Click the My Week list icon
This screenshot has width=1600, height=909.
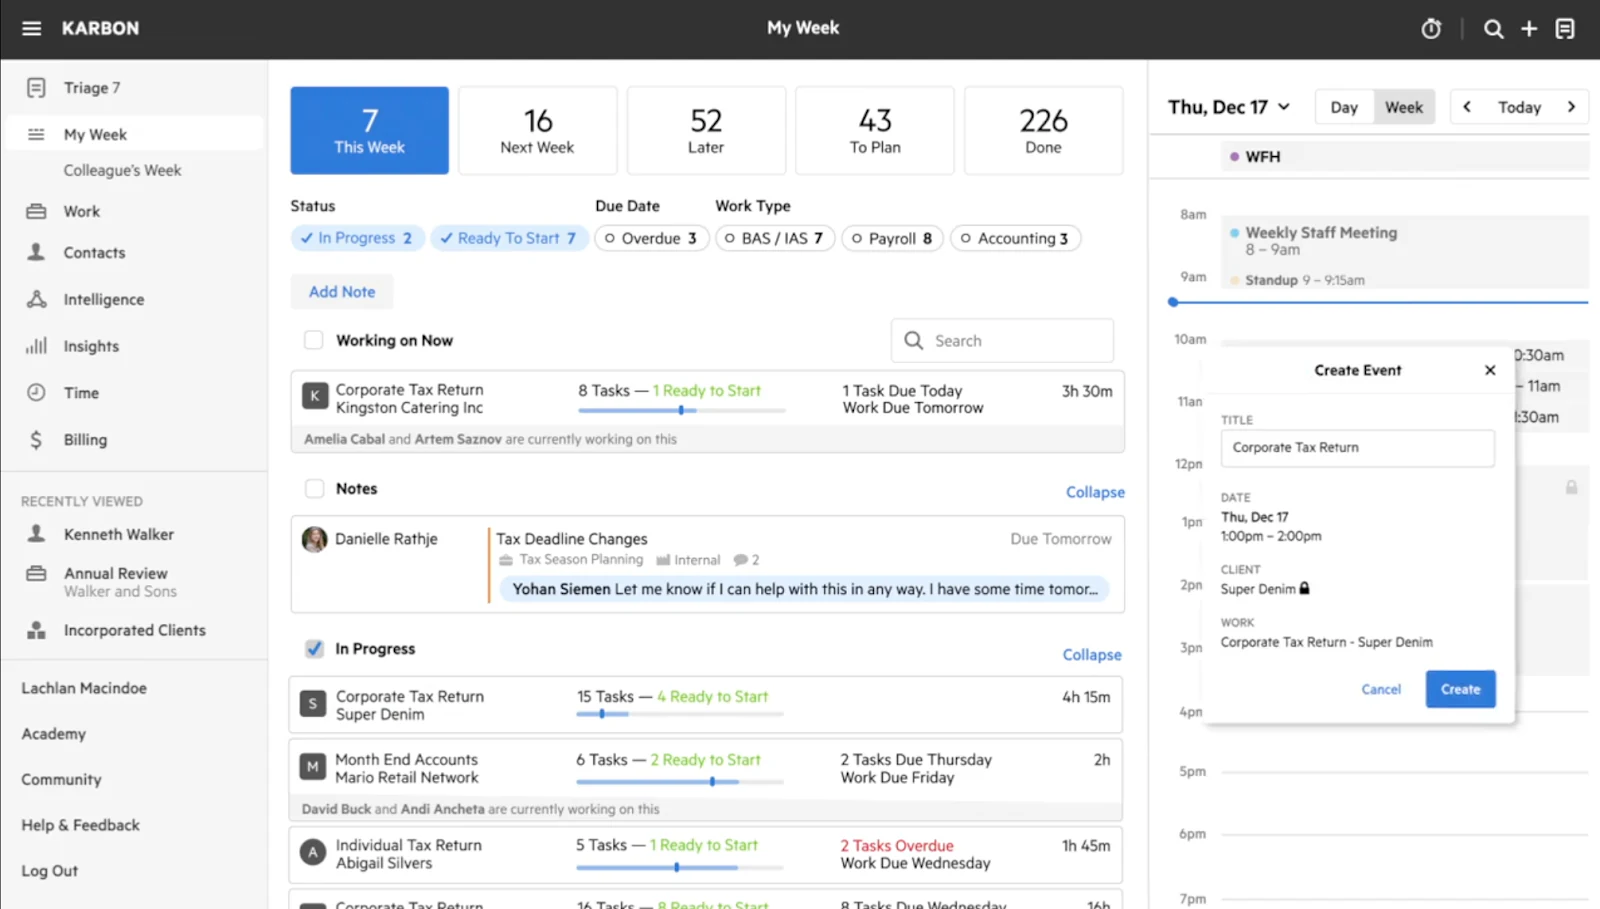click(x=36, y=134)
